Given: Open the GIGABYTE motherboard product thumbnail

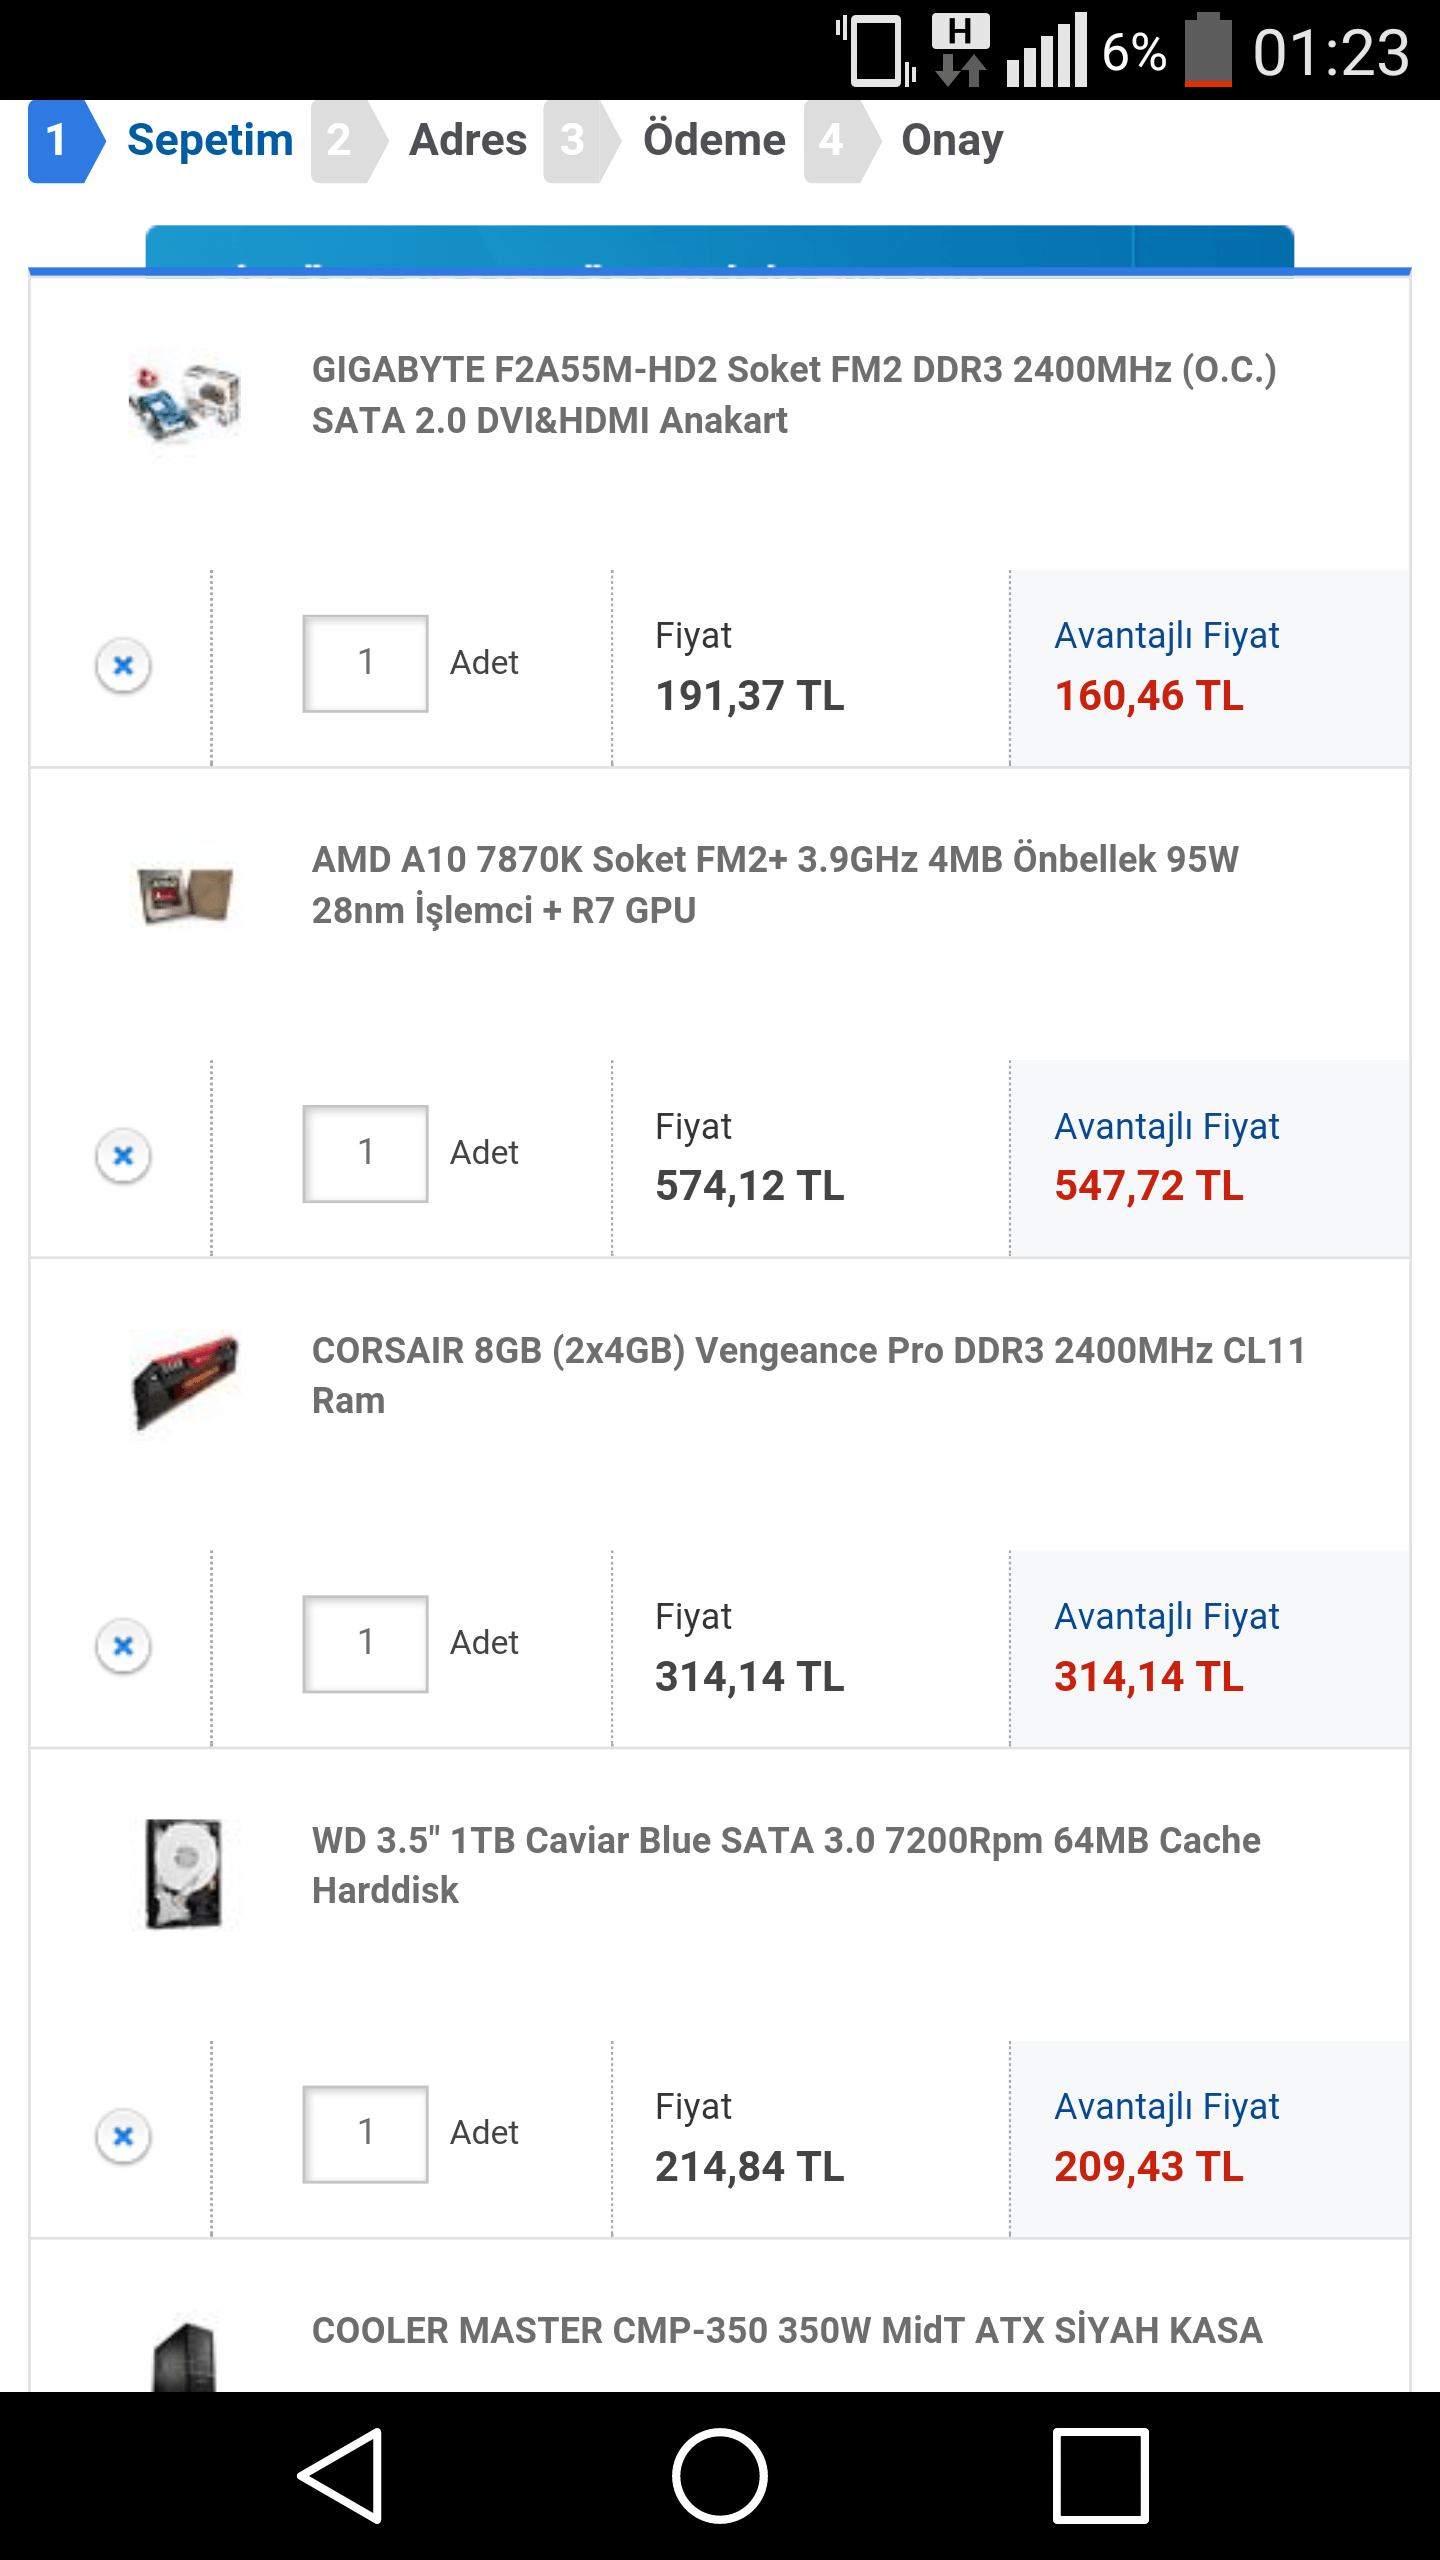Looking at the screenshot, I should 185,402.
